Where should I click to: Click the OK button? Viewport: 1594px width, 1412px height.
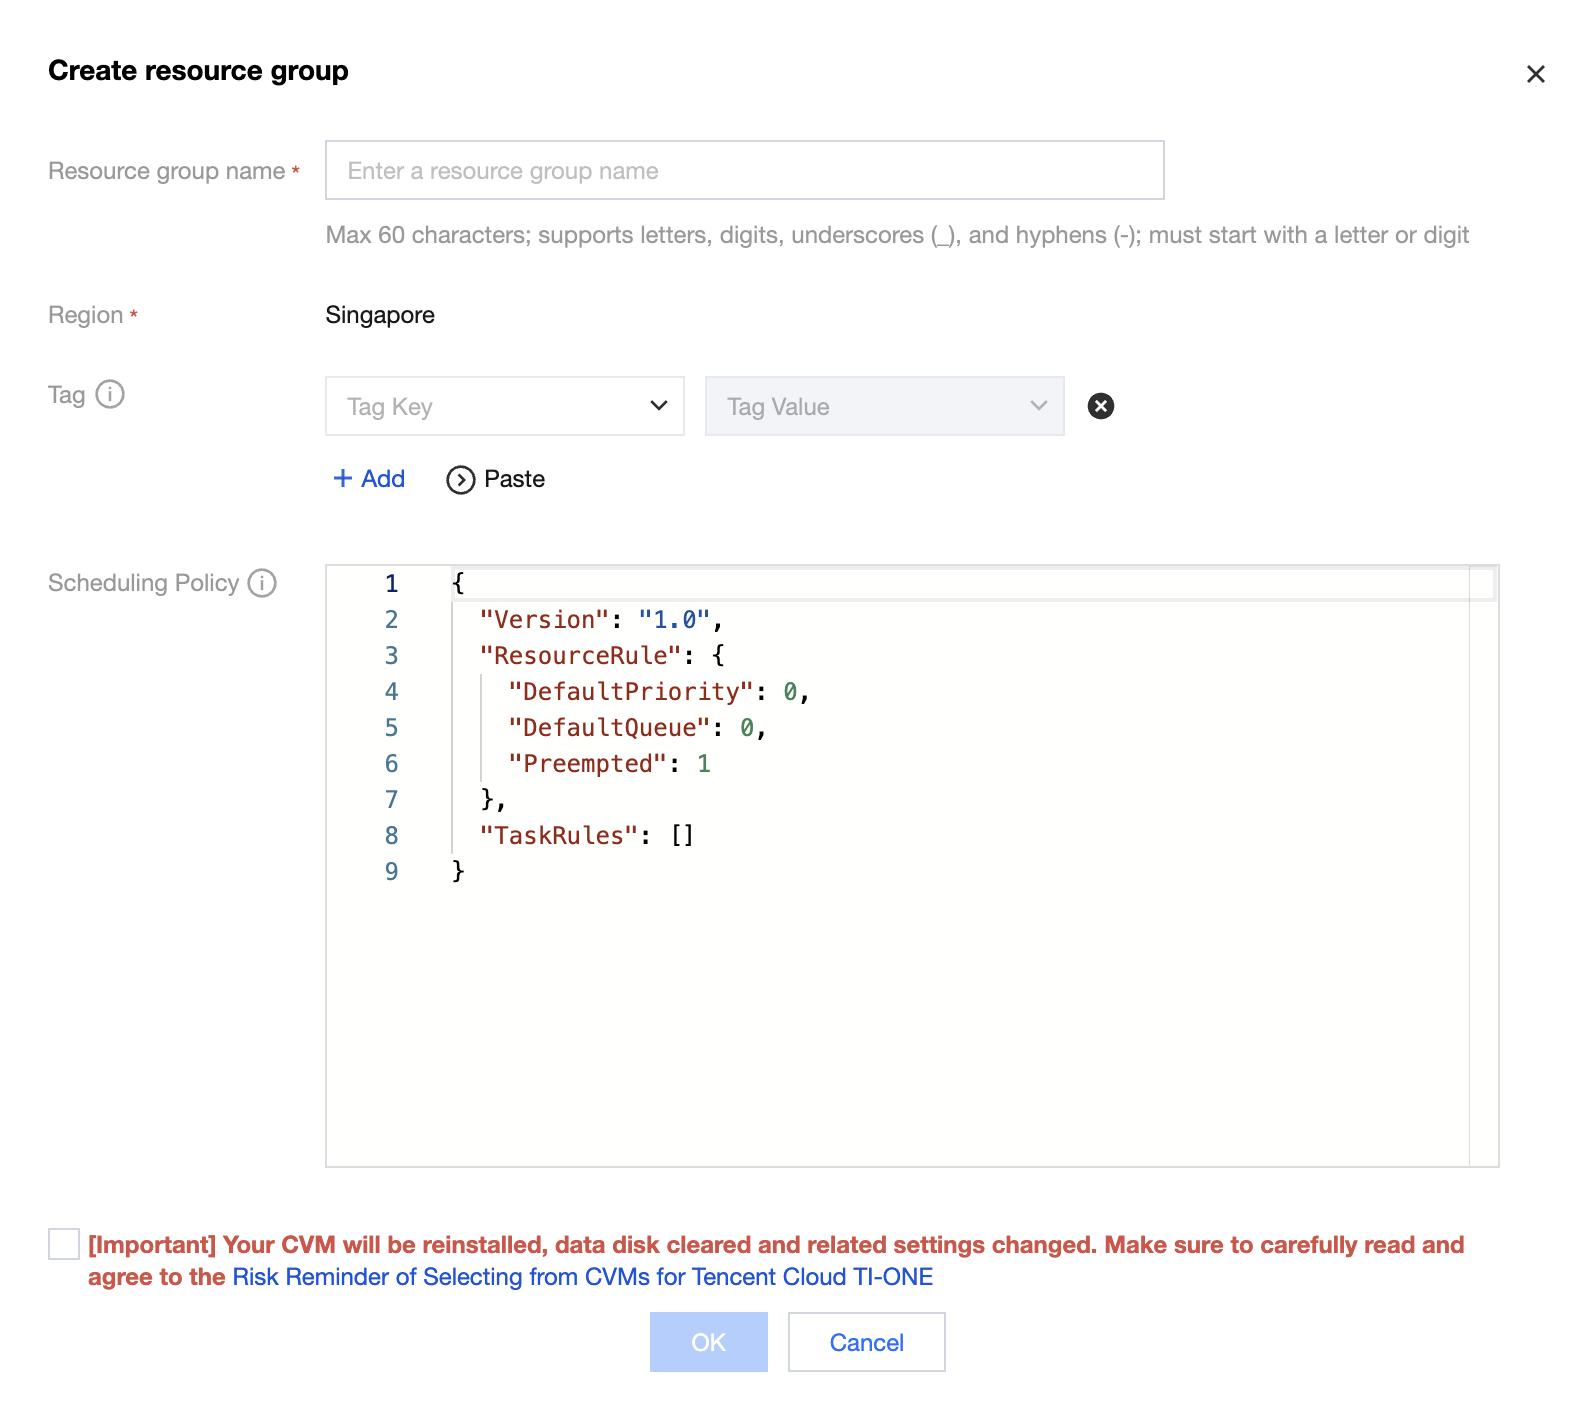708,1342
